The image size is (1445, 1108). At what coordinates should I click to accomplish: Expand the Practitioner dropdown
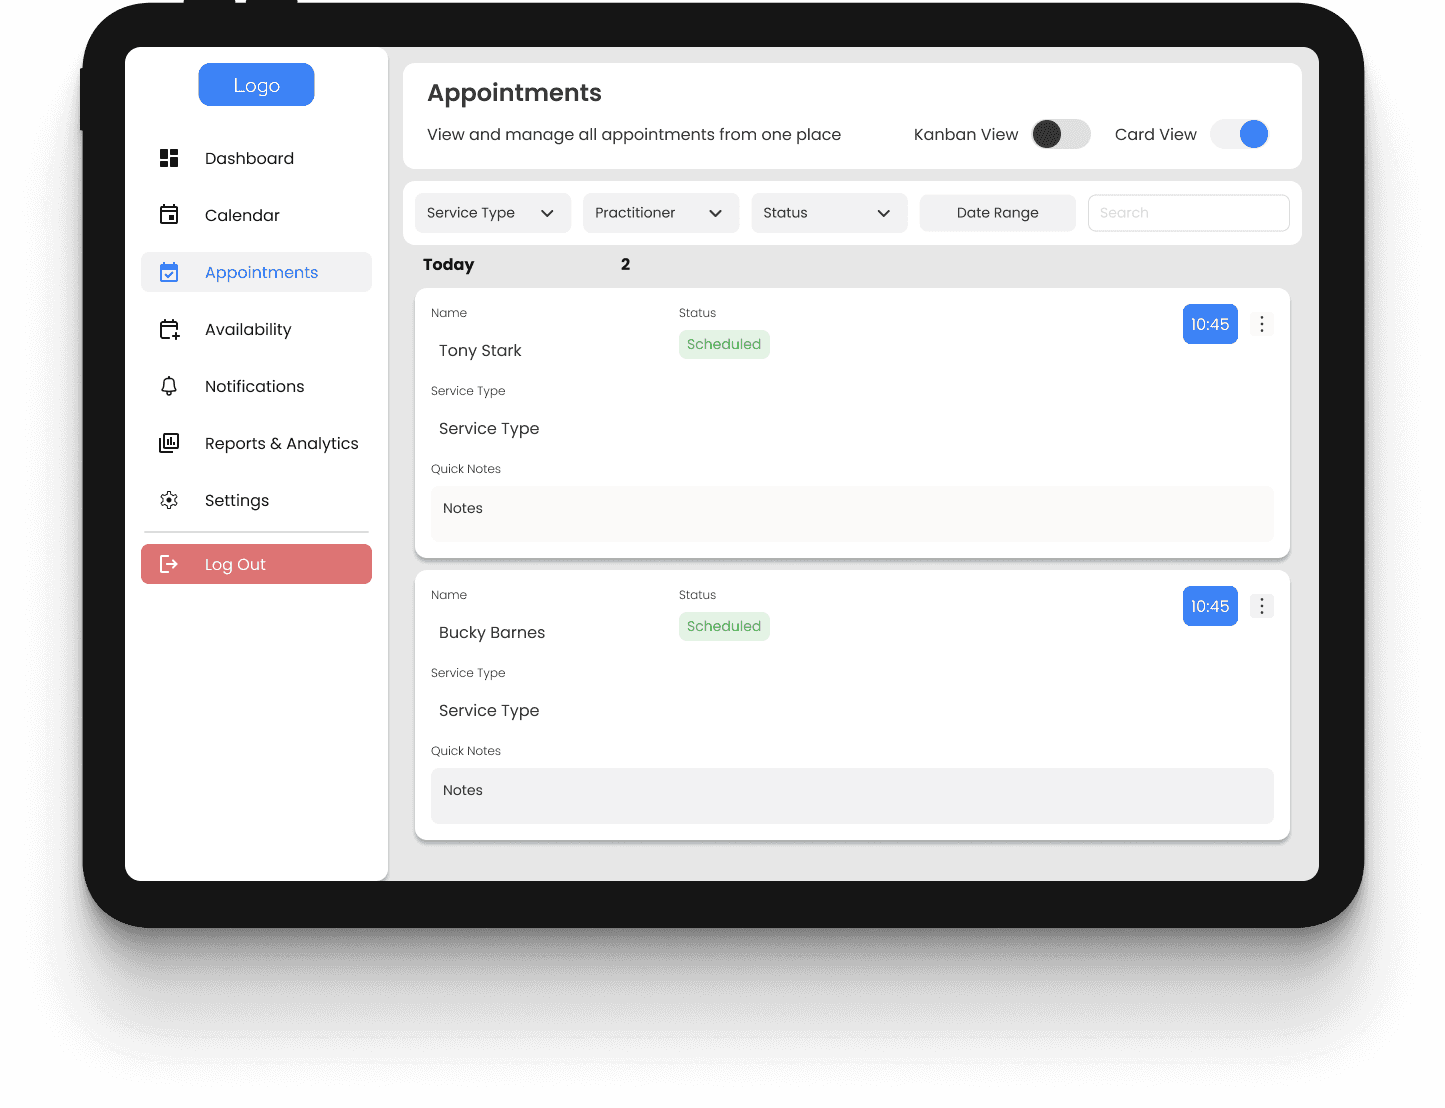tap(660, 212)
